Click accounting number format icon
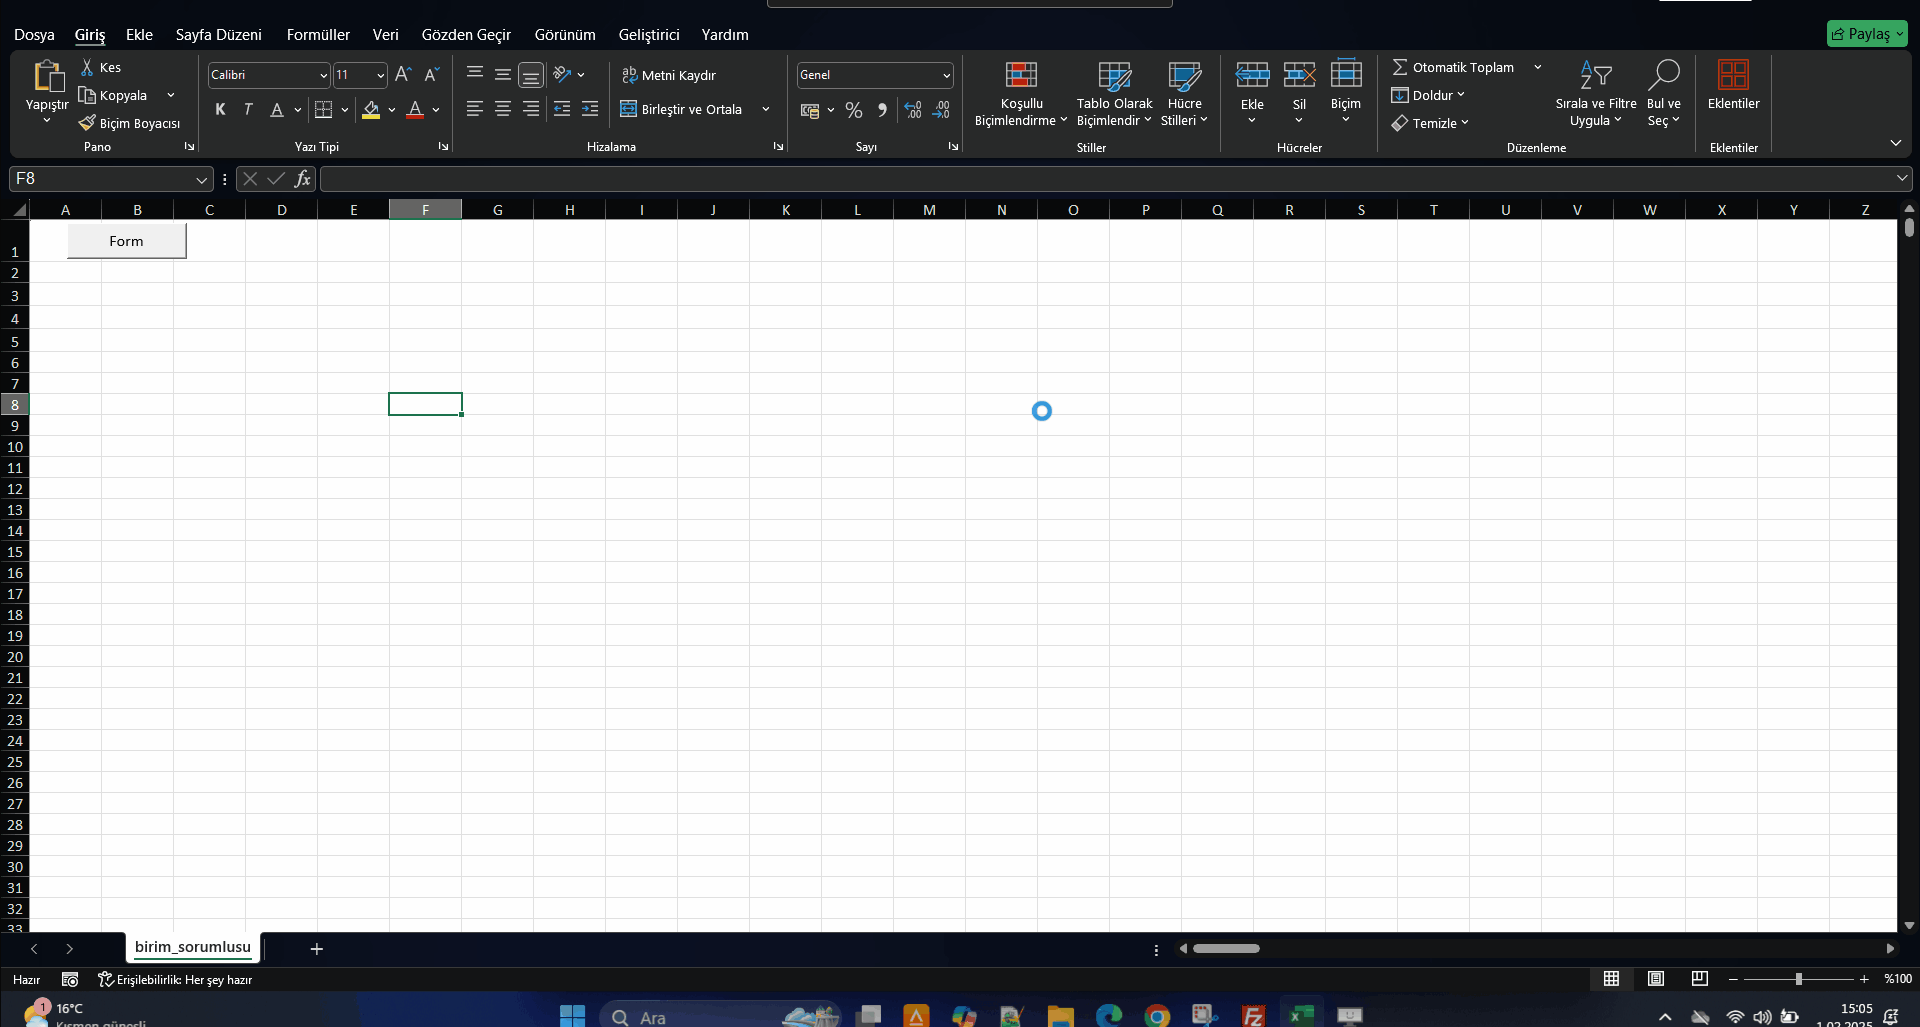The height and width of the screenshot is (1027, 1920). (810, 110)
